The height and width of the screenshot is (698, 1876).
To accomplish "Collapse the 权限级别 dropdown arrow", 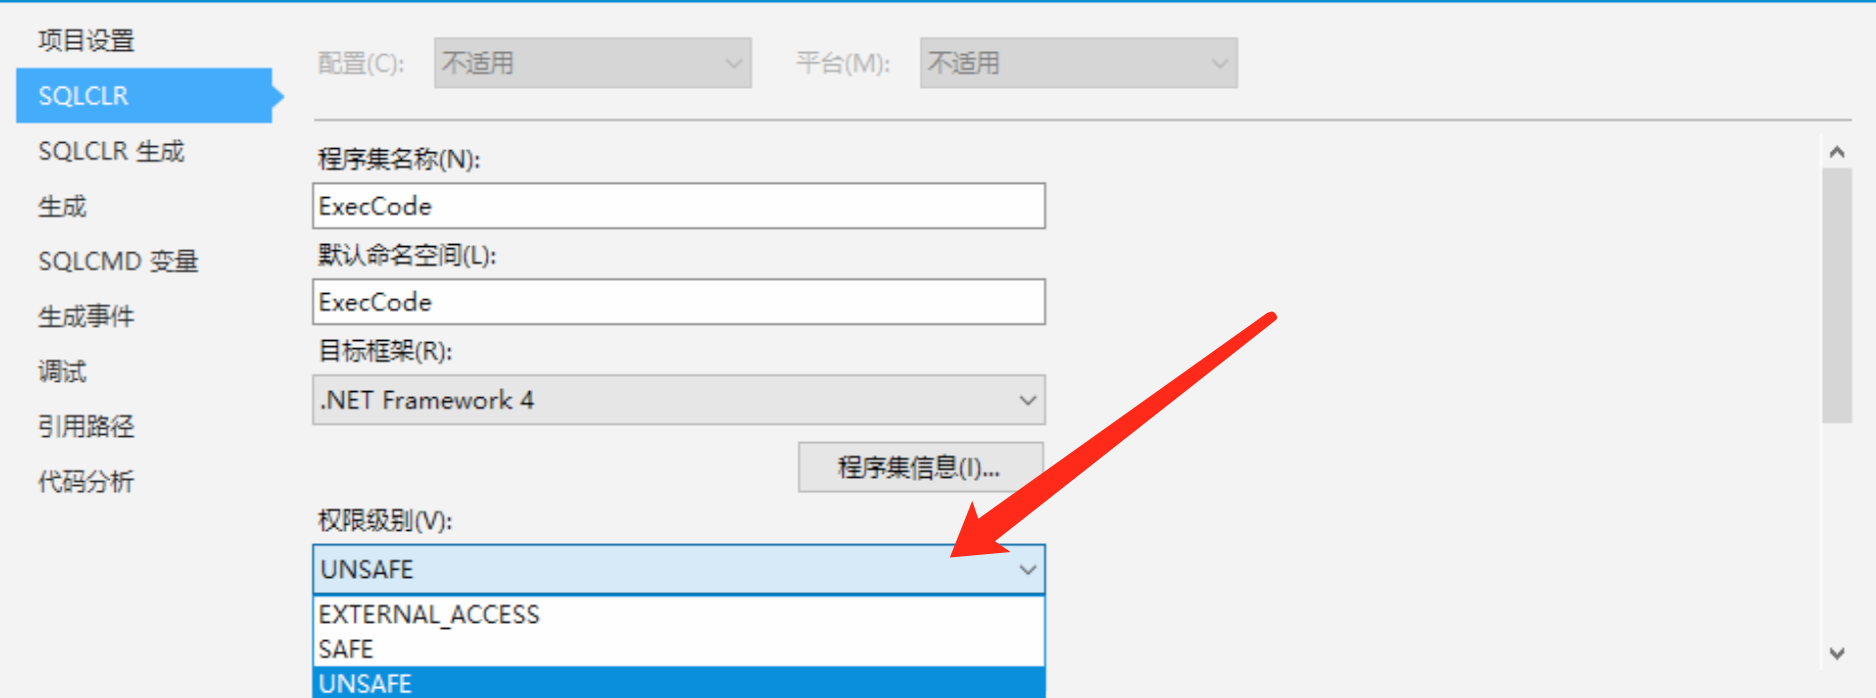I will [1027, 570].
